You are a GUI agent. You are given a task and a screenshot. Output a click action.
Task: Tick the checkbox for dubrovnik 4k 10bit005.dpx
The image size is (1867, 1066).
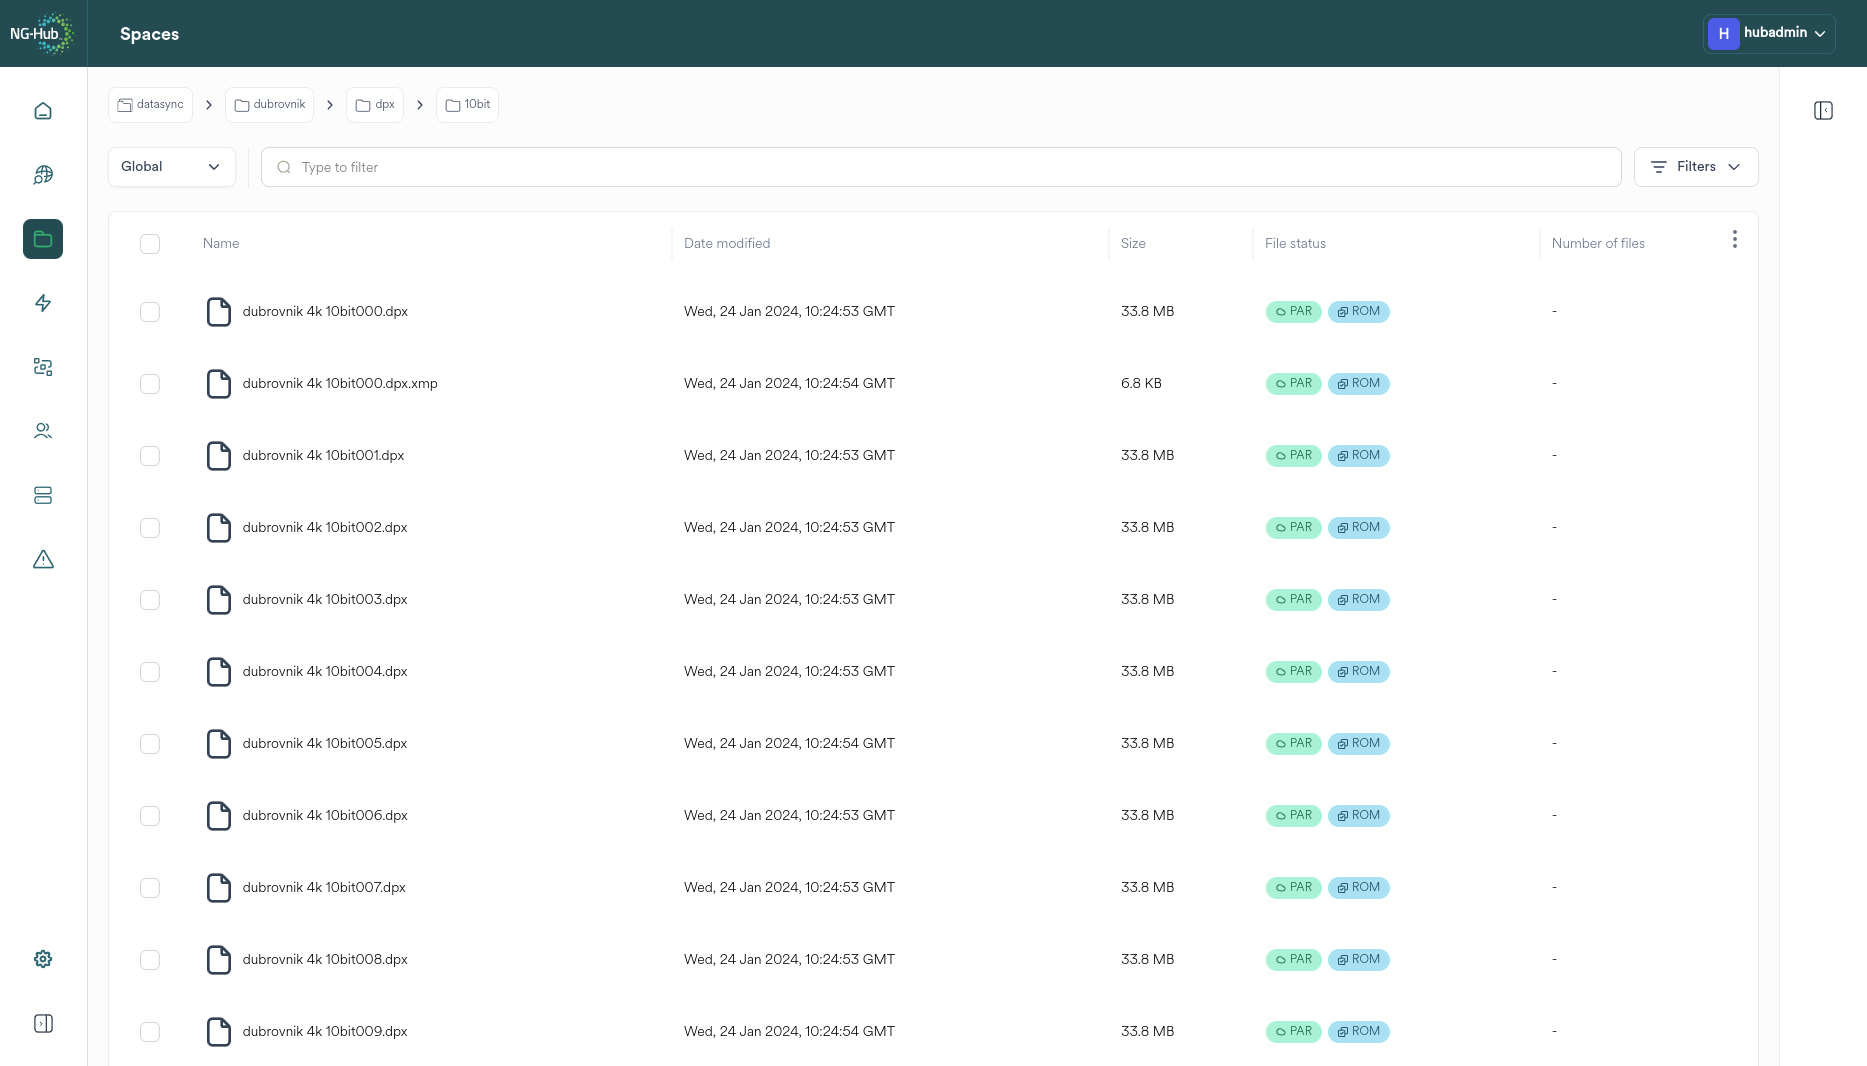(x=150, y=744)
